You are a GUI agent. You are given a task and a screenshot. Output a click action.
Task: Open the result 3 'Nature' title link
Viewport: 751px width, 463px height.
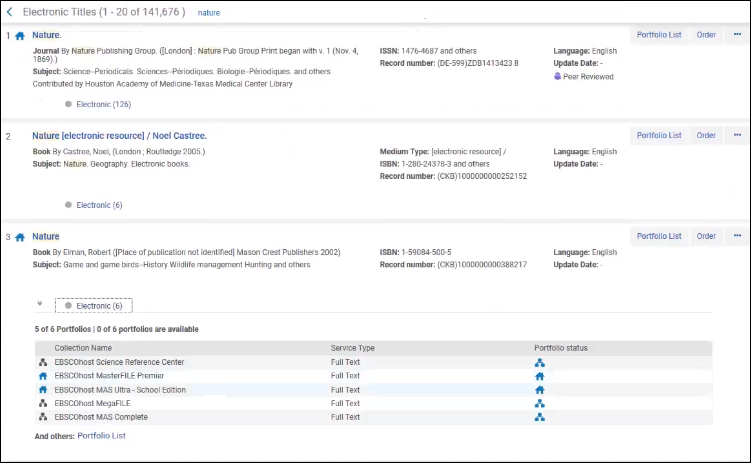pyautogui.click(x=46, y=237)
